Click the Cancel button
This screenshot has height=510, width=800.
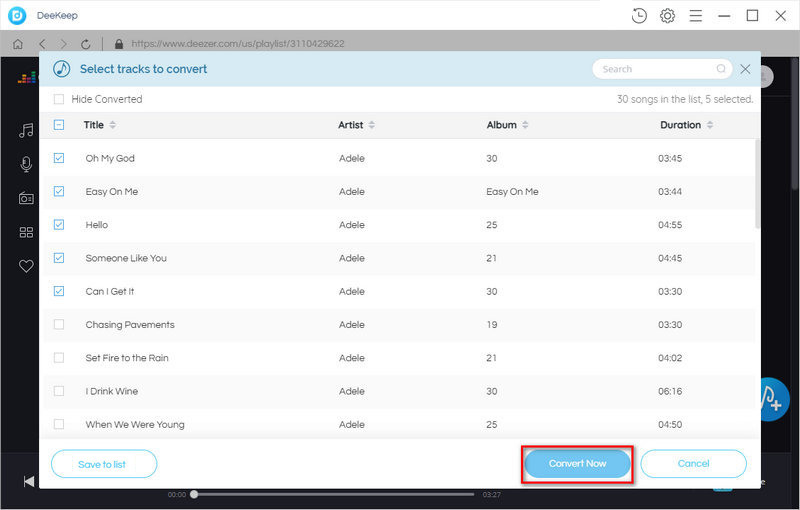click(x=693, y=464)
